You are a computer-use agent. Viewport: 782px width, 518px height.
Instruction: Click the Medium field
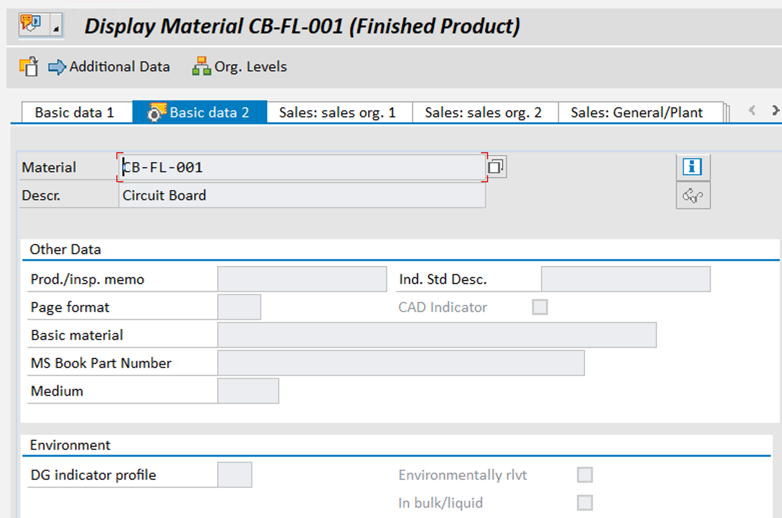[x=248, y=390]
